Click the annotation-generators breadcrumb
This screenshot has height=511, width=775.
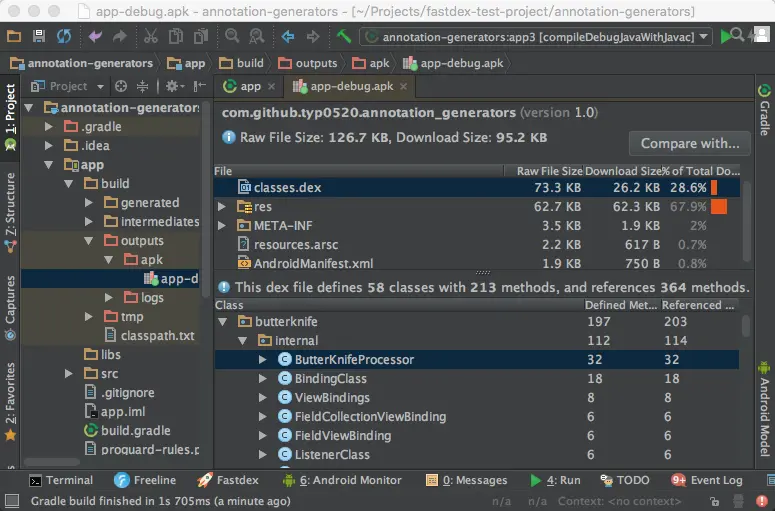tap(82, 63)
